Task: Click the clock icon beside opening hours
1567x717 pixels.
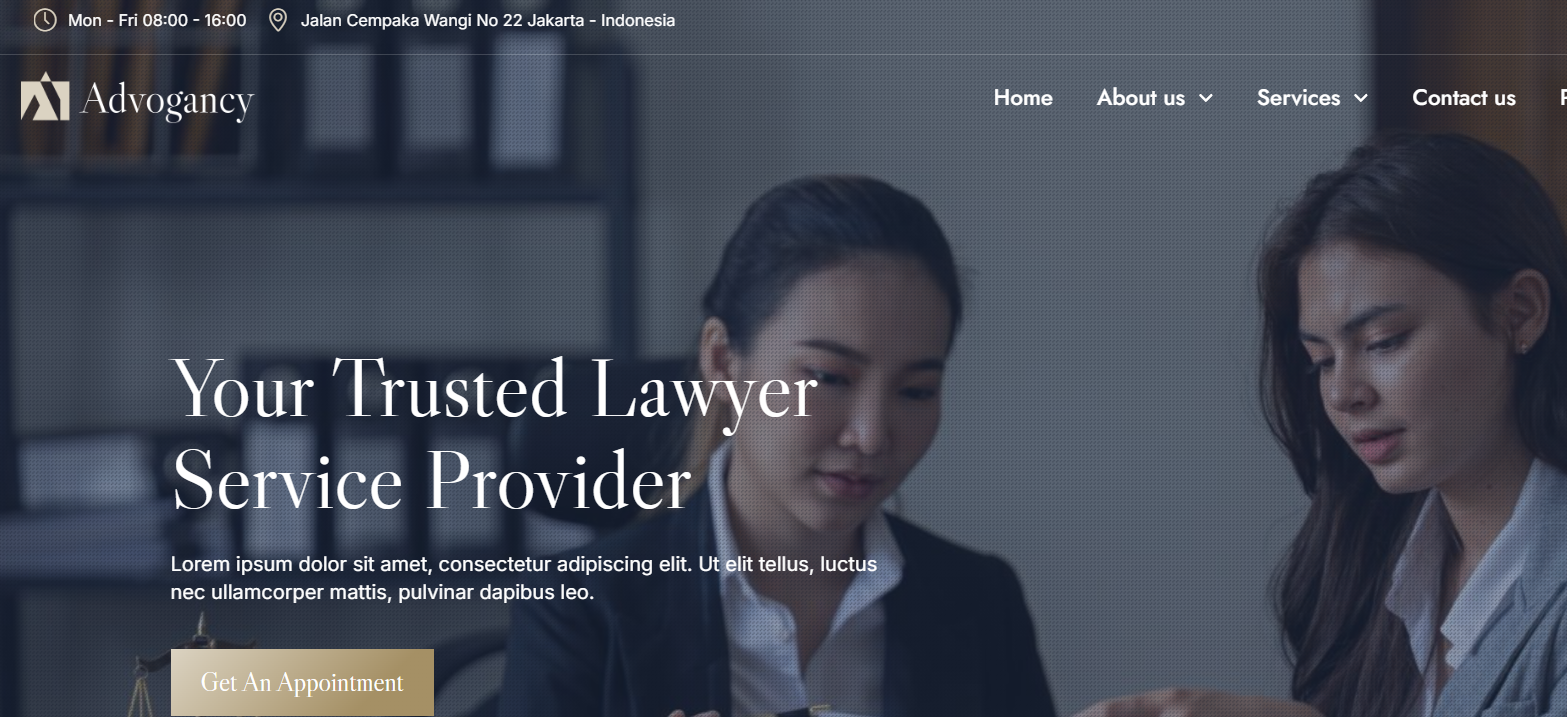Action: [45, 20]
